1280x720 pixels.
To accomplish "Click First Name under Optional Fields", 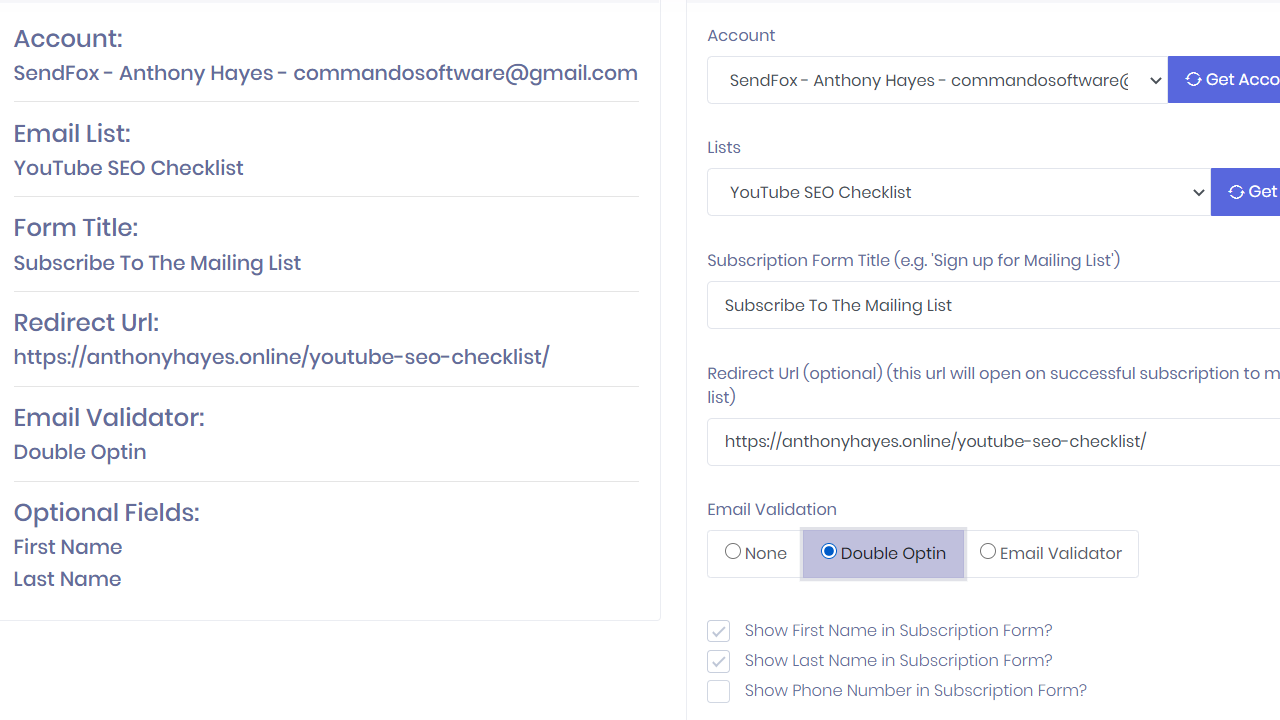I will coord(68,547).
